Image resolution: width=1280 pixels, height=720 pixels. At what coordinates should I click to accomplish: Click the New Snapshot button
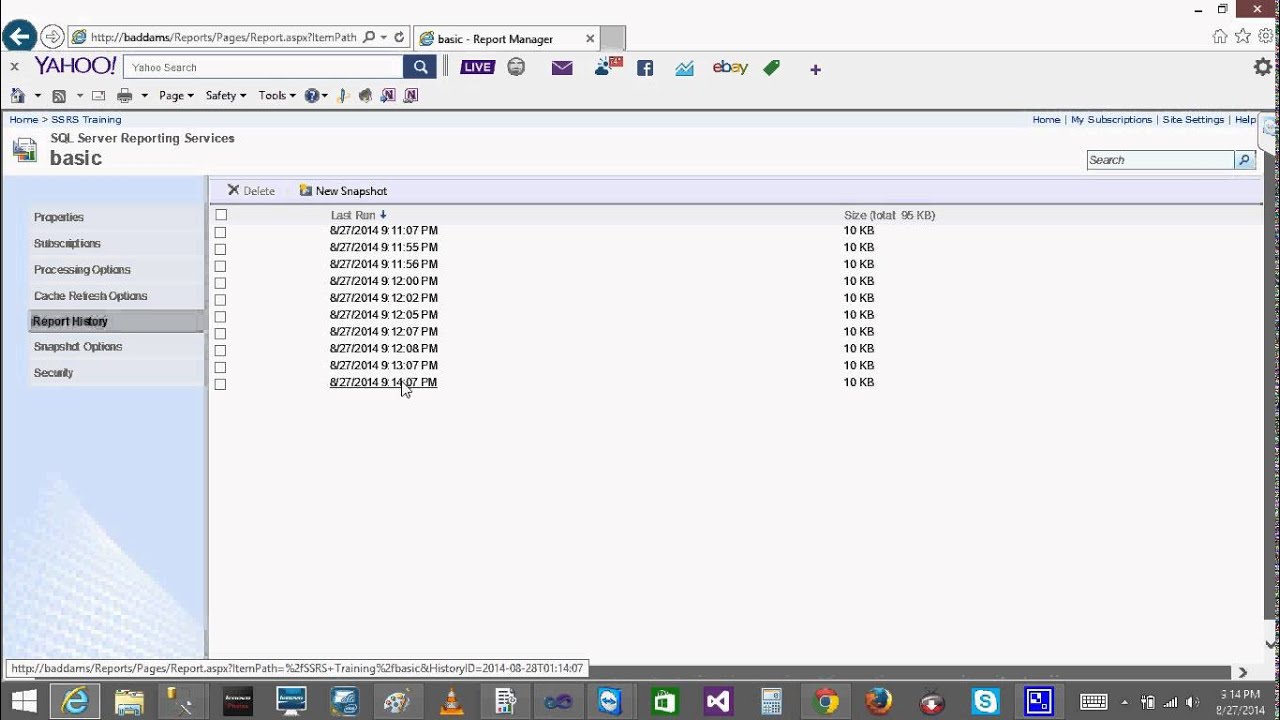tap(343, 191)
